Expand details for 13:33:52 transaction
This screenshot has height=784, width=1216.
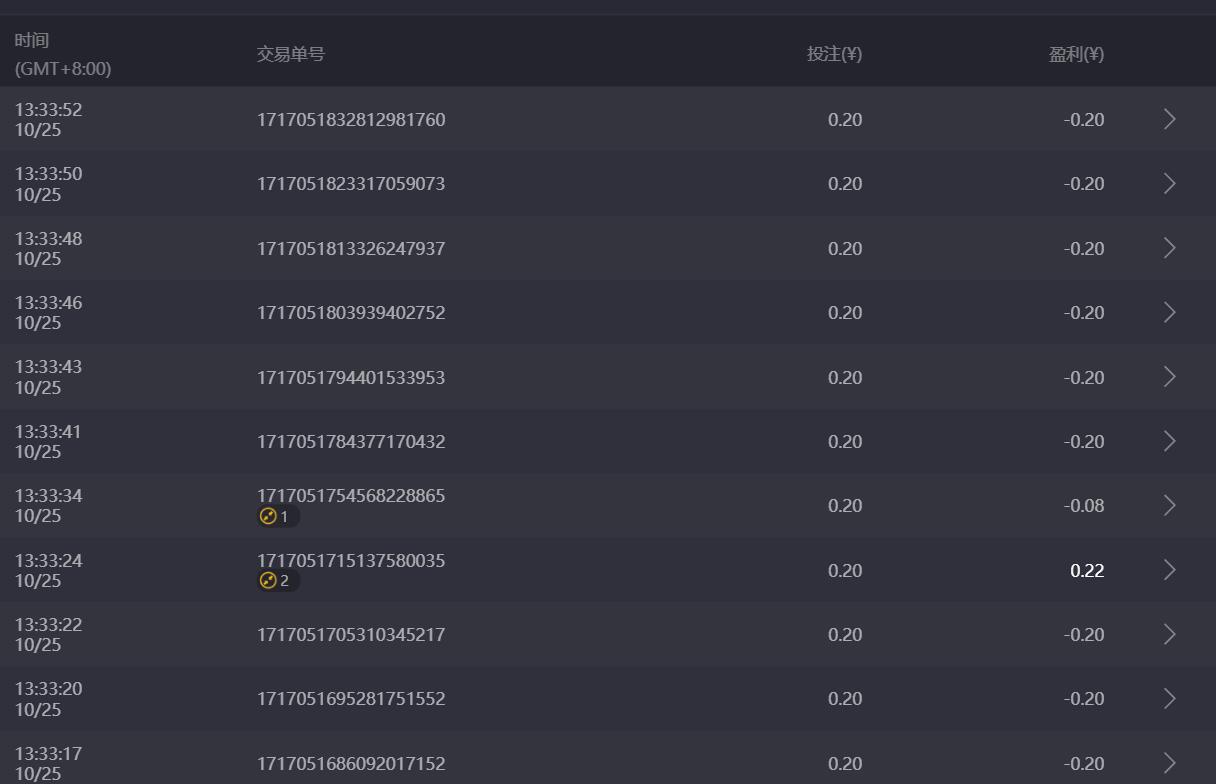point(1169,119)
